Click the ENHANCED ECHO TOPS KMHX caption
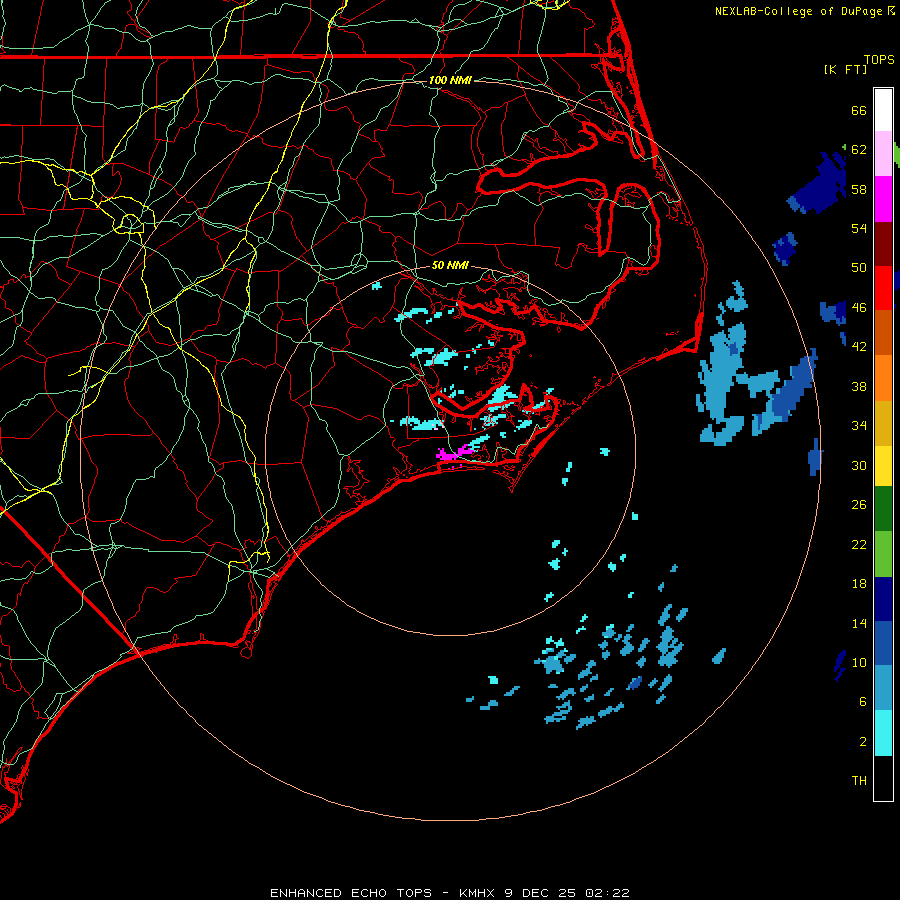The image size is (900, 900). pyautogui.click(x=450, y=893)
